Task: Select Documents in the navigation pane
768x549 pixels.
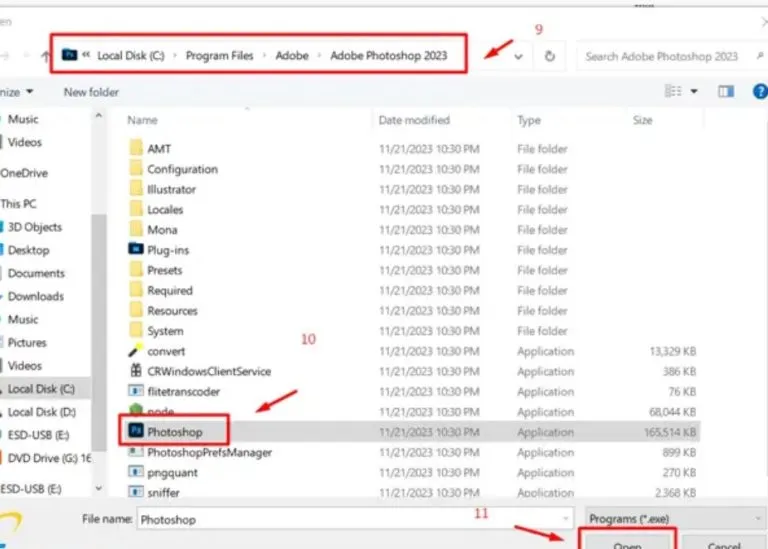Action: coord(36,273)
